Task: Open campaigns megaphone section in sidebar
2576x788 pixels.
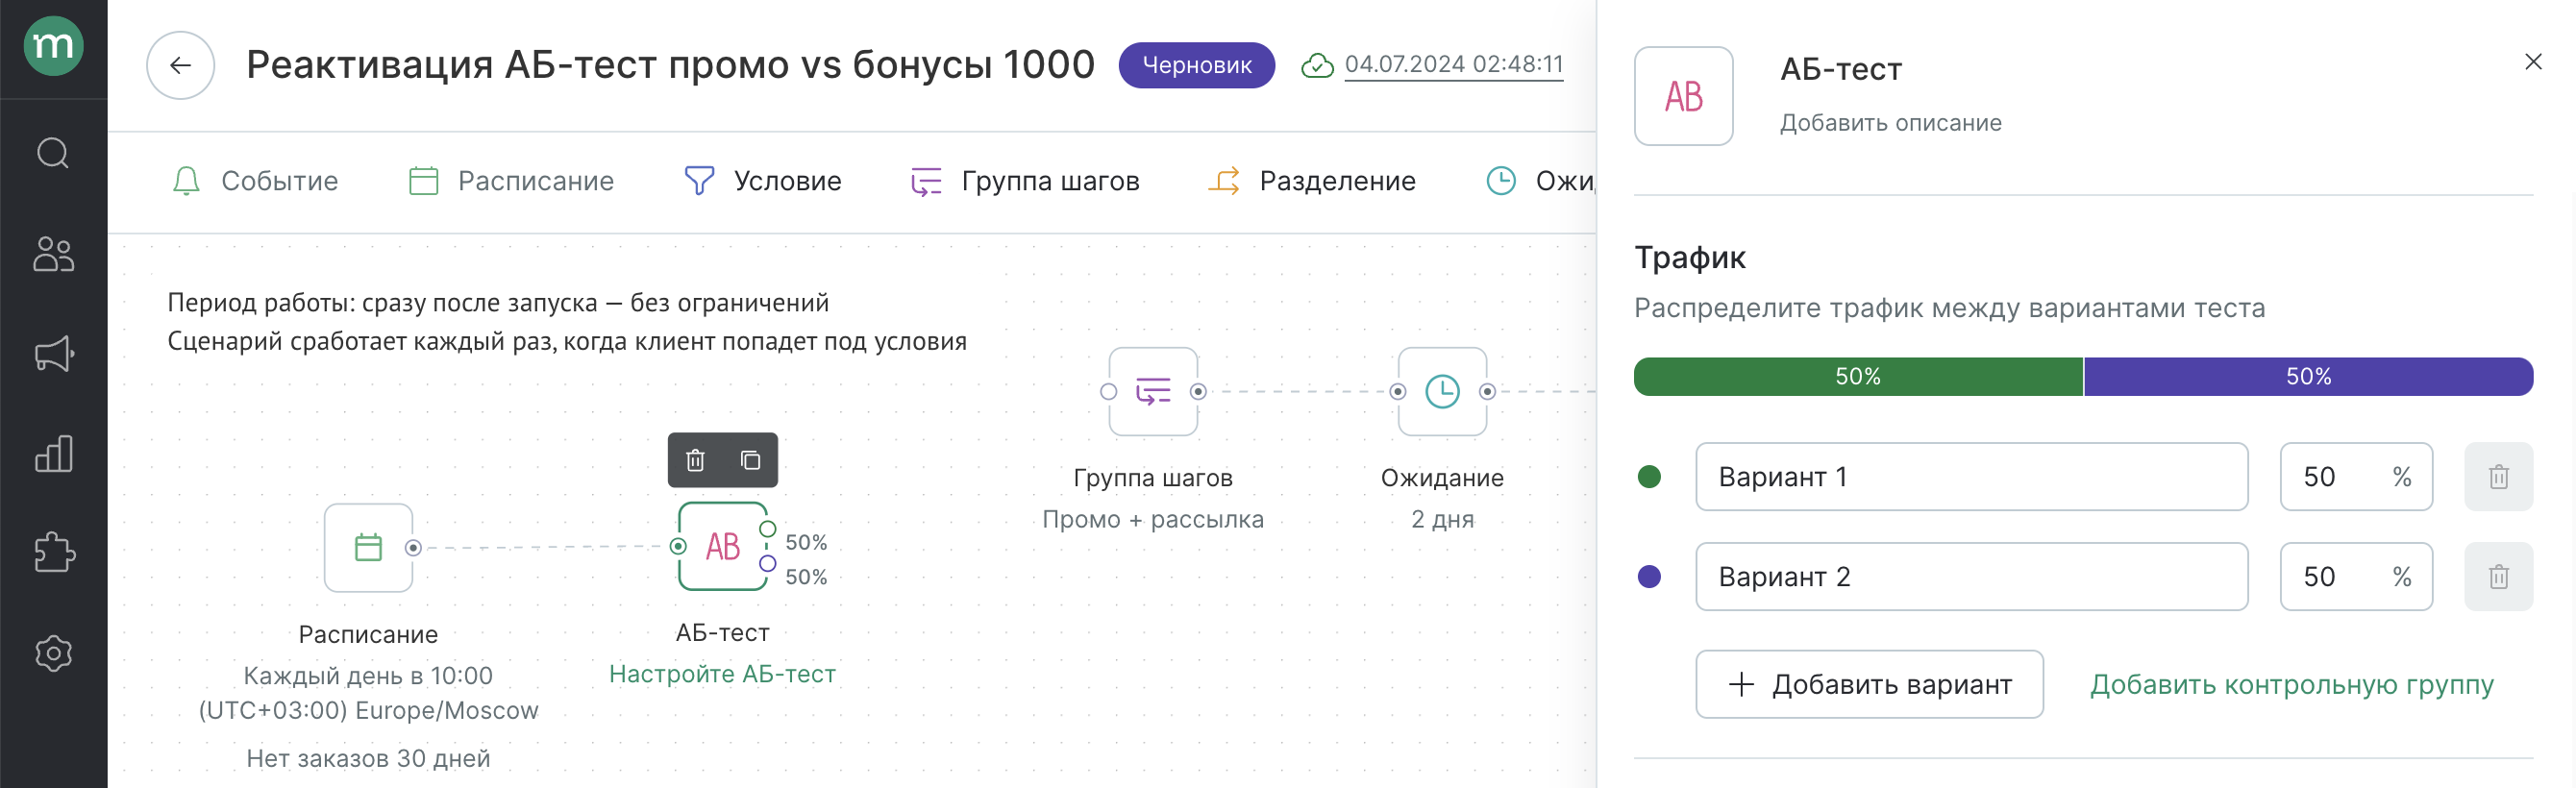Action: pos(53,354)
